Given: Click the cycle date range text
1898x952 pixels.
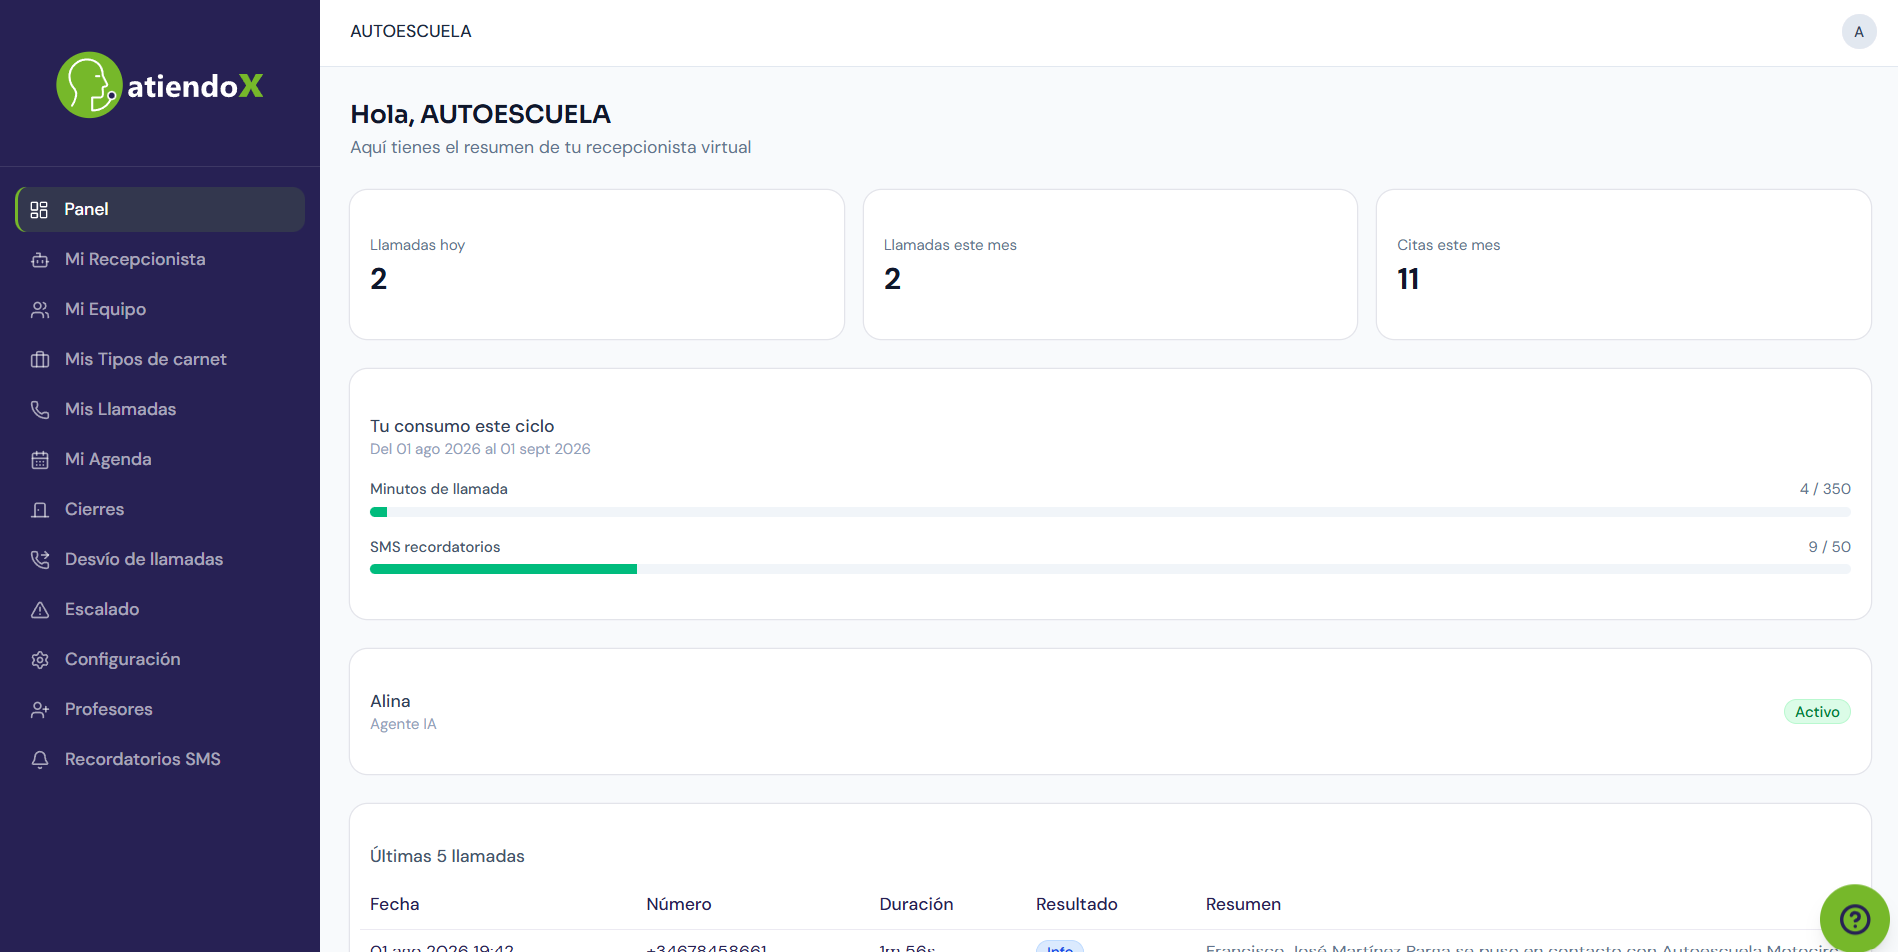Looking at the screenshot, I should (x=480, y=449).
